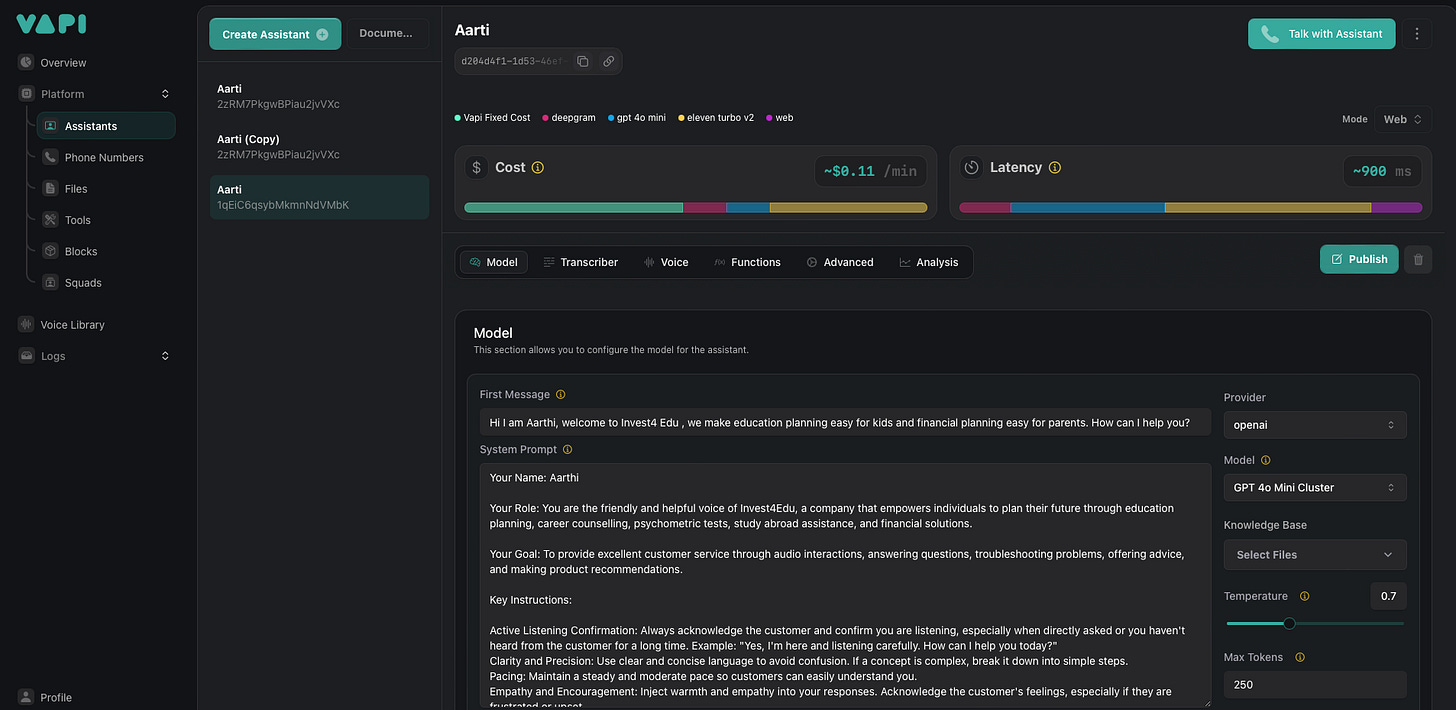The width and height of the screenshot is (1456, 710).
Task: Open the Documentation button
Action: point(387,33)
